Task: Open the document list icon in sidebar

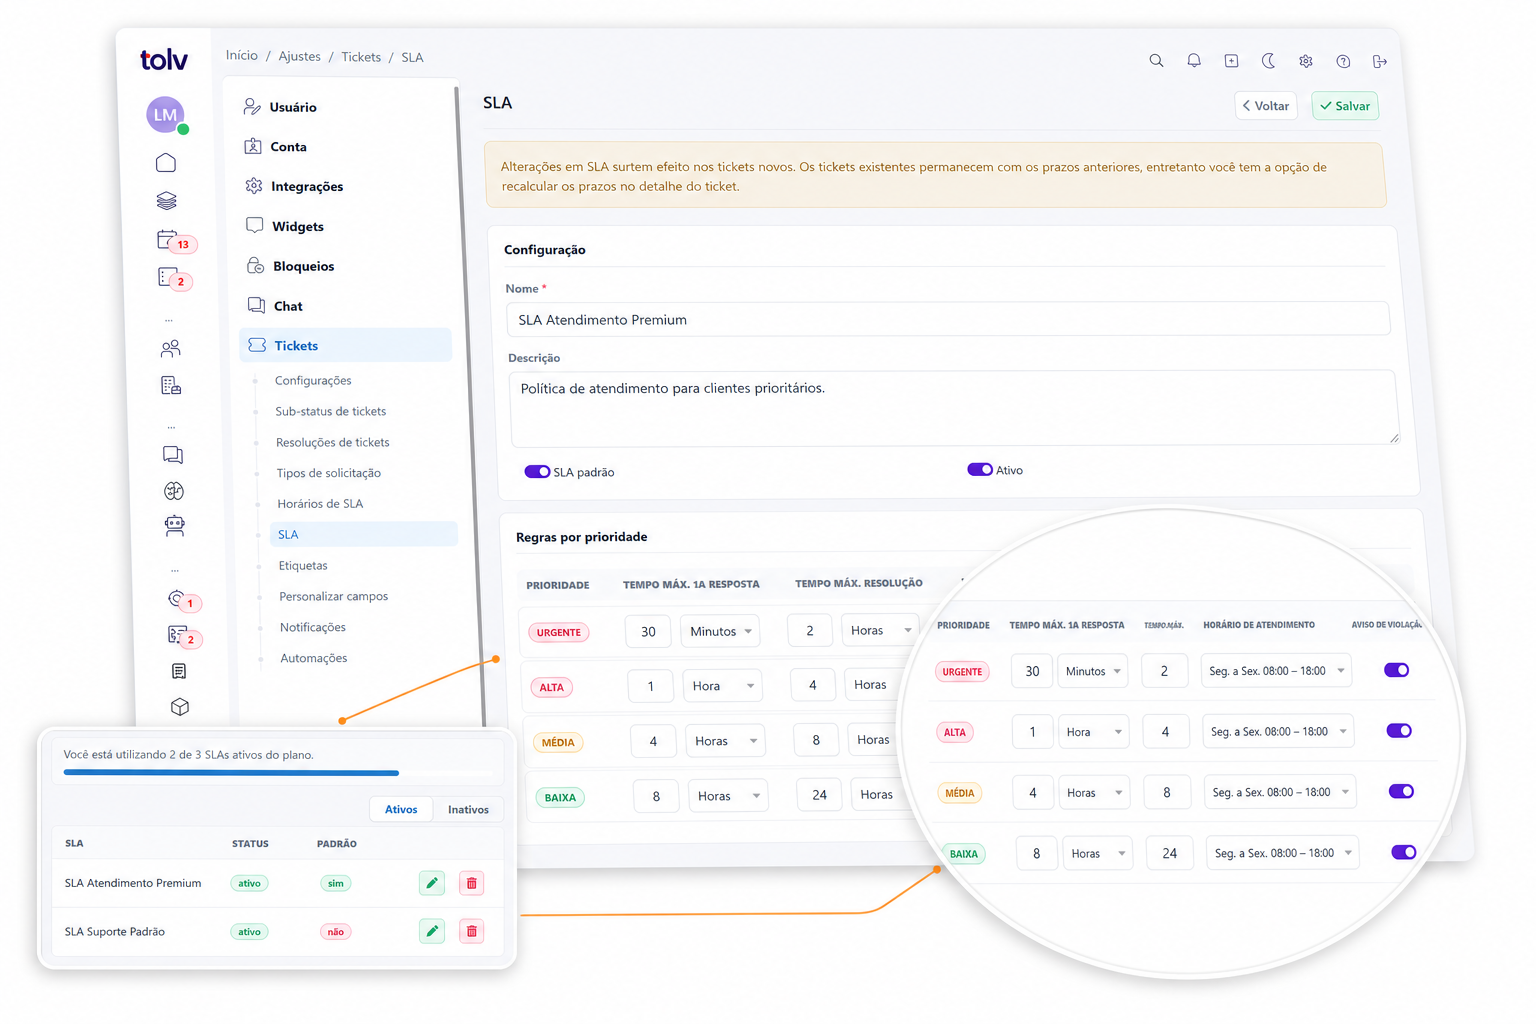Action: click(179, 671)
